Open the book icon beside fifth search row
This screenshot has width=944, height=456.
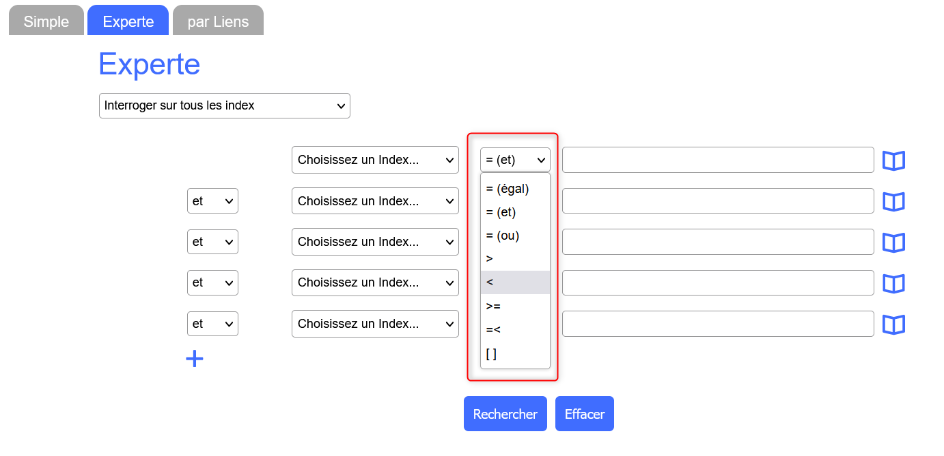pos(893,324)
